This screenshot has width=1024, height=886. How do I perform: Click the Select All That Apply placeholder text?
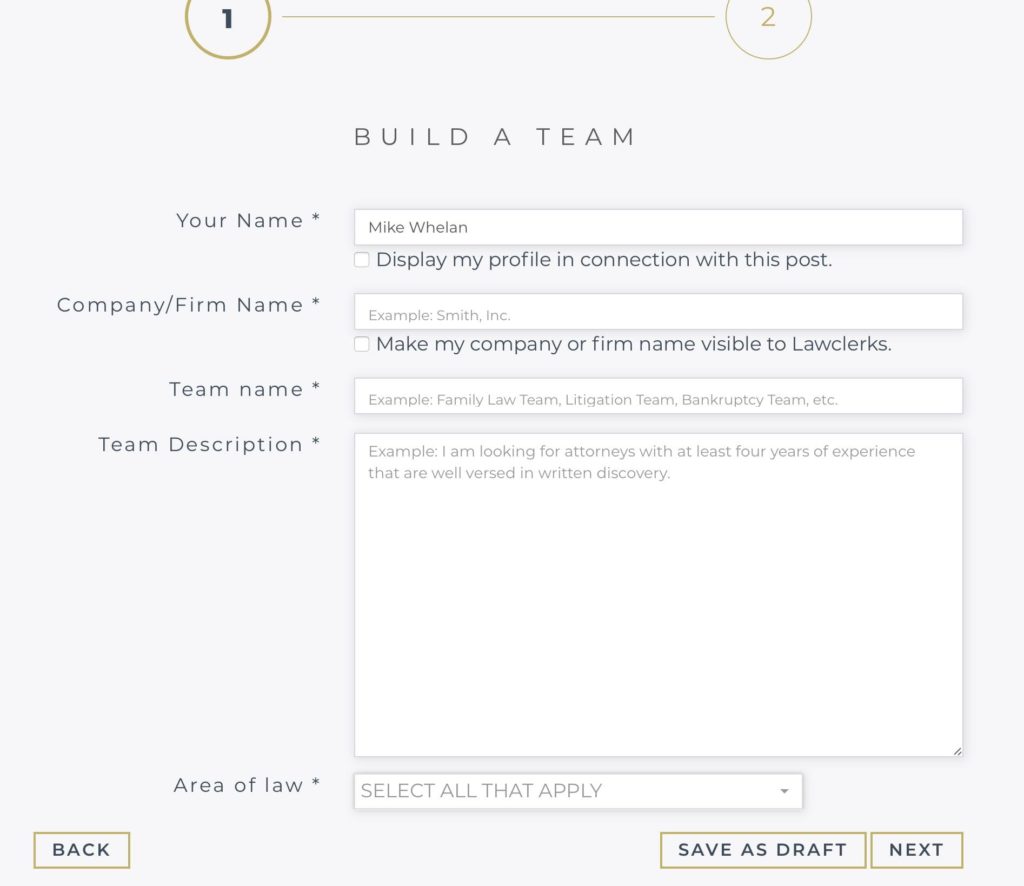tap(481, 791)
